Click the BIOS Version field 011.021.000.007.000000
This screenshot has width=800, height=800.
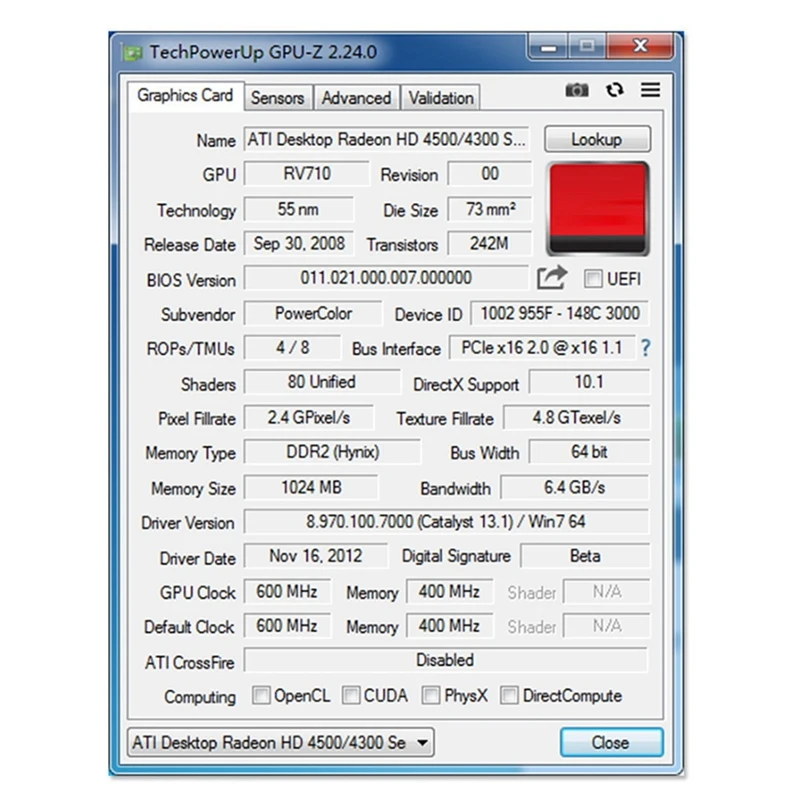tap(386, 278)
